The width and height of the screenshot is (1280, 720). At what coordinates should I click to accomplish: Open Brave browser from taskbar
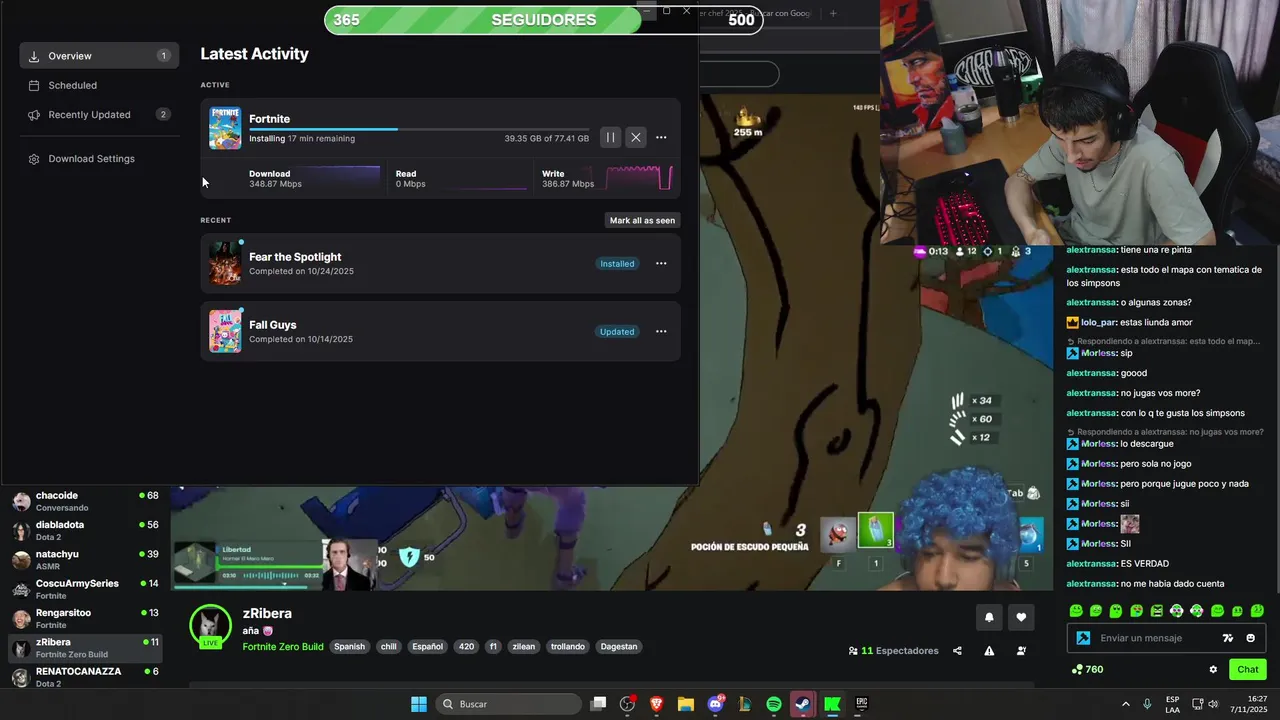[657, 704]
